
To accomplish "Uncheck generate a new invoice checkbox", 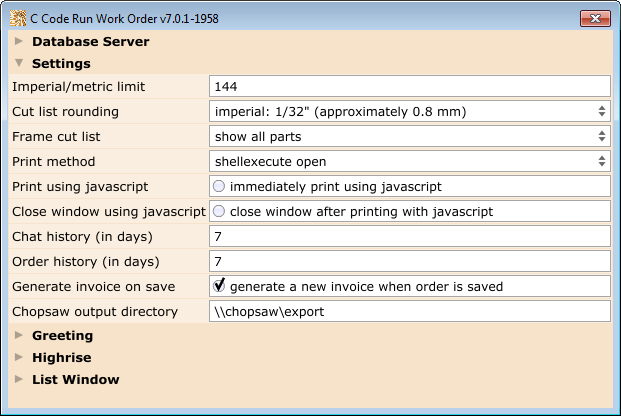I will click(x=219, y=286).
